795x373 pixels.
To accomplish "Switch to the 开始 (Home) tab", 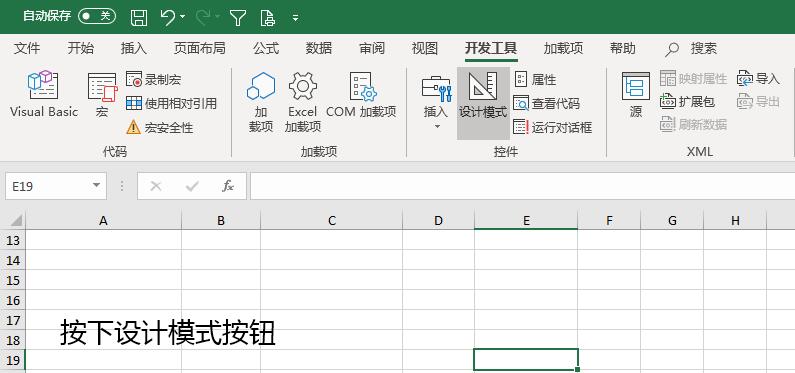I will coord(81,48).
